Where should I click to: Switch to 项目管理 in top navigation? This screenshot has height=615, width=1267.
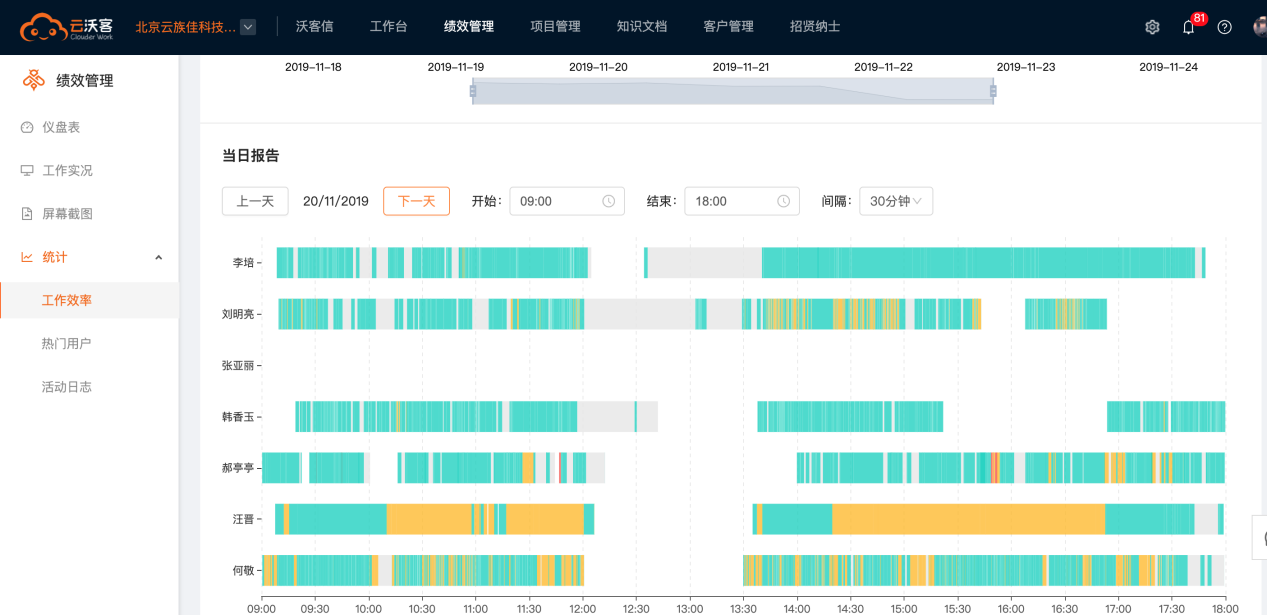coord(555,27)
